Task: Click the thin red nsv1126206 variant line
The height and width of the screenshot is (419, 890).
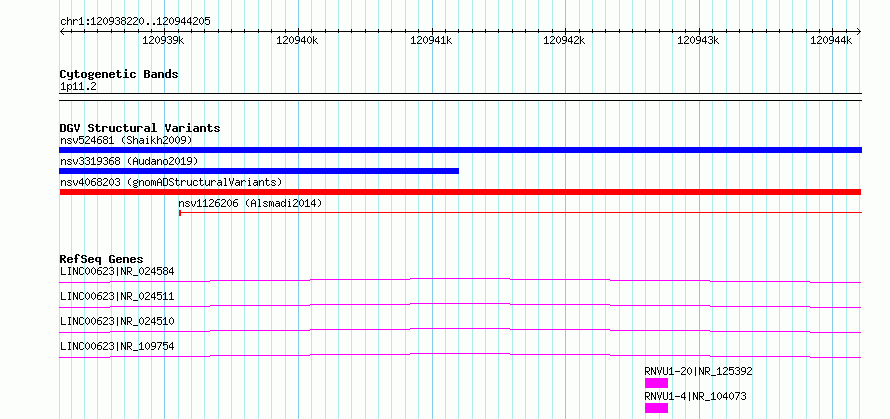Action: (x=520, y=212)
